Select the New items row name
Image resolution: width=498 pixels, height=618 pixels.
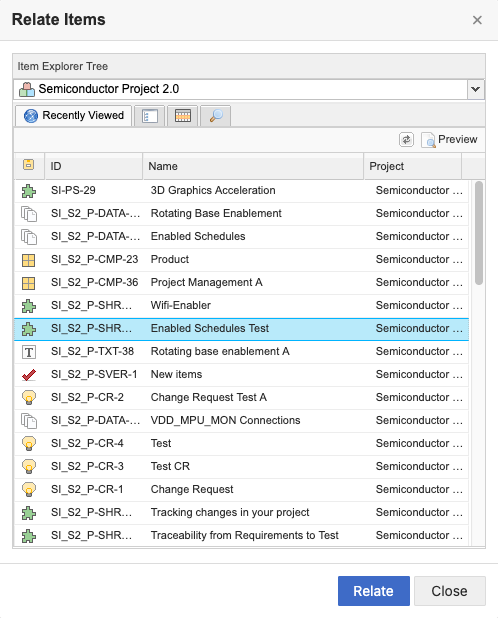[177, 374]
